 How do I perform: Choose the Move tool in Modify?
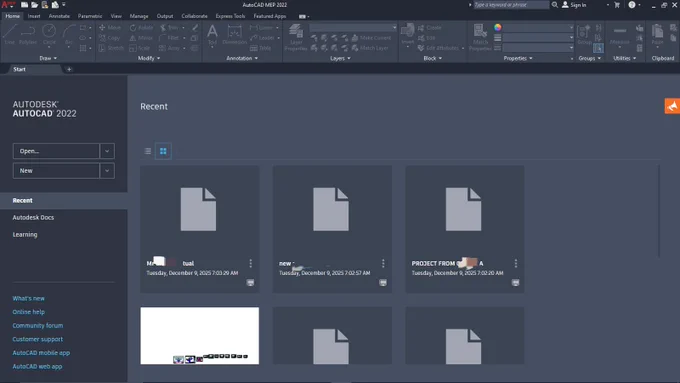tap(110, 27)
